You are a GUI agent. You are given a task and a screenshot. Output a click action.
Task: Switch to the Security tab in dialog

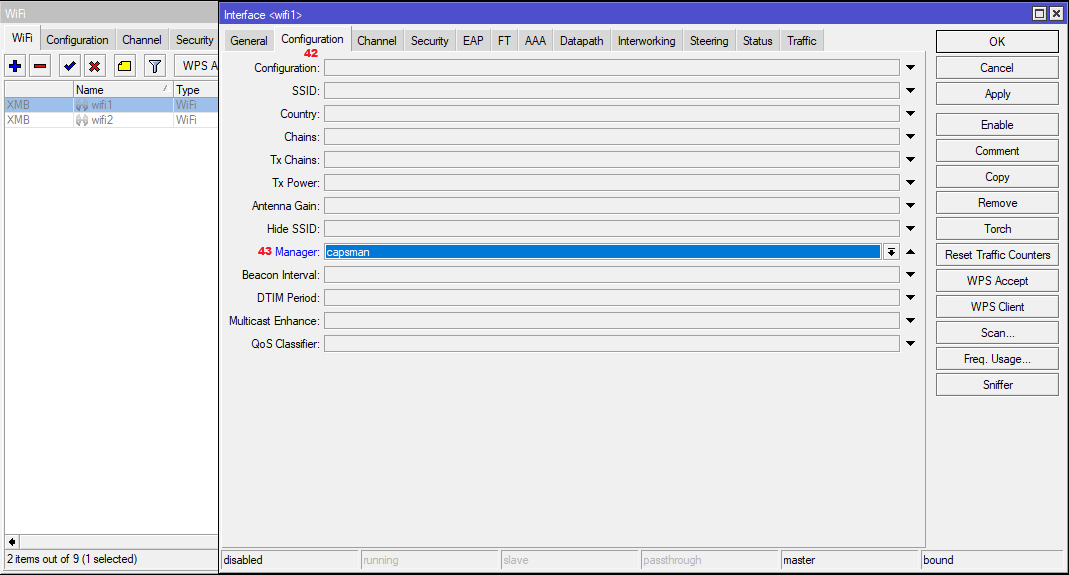pyautogui.click(x=429, y=41)
